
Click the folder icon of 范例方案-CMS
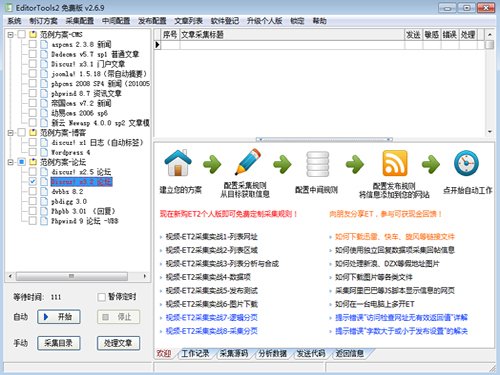(x=33, y=34)
